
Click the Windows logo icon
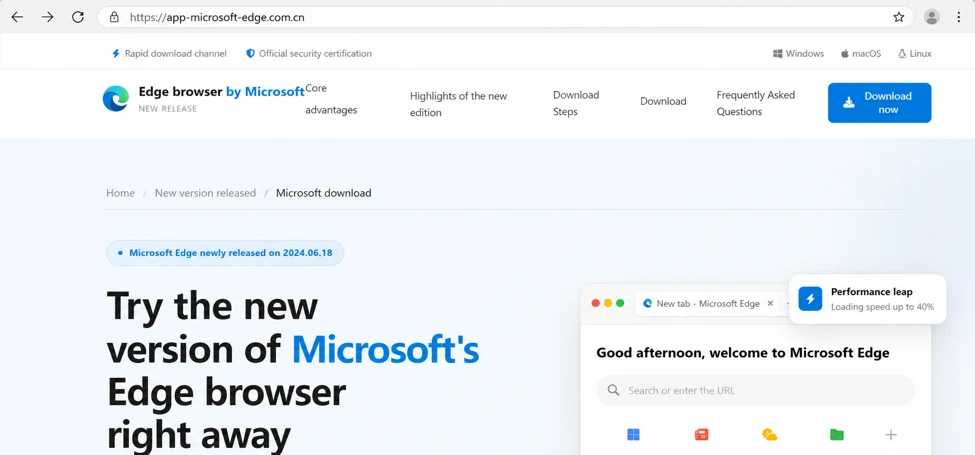coord(777,53)
